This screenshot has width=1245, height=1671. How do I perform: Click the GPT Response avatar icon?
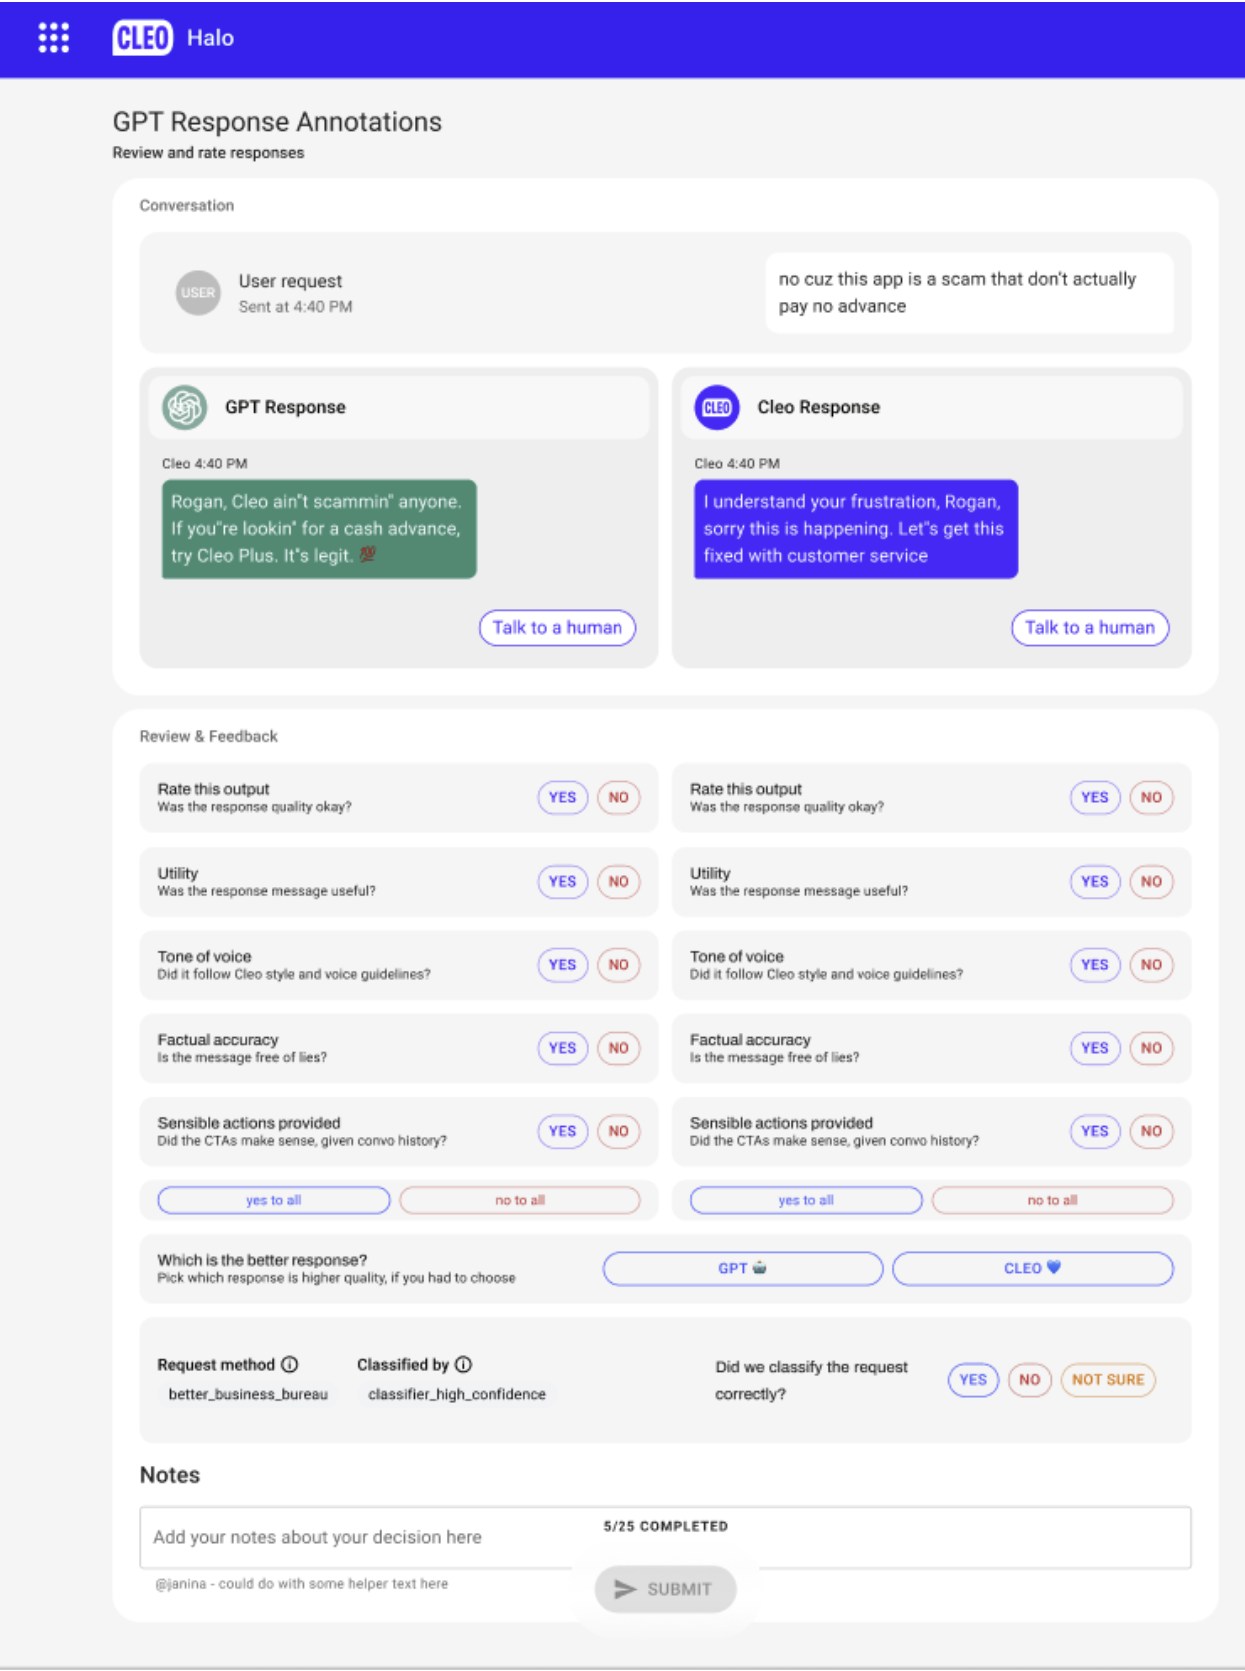[x=185, y=407]
